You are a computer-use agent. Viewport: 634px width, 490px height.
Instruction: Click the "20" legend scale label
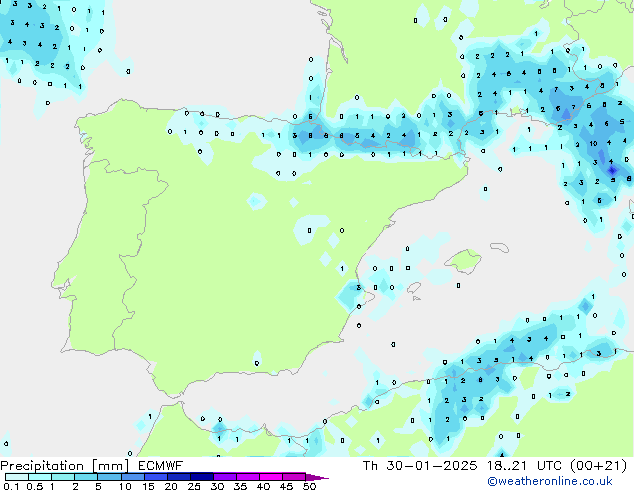pyautogui.click(x=171, y=486)
